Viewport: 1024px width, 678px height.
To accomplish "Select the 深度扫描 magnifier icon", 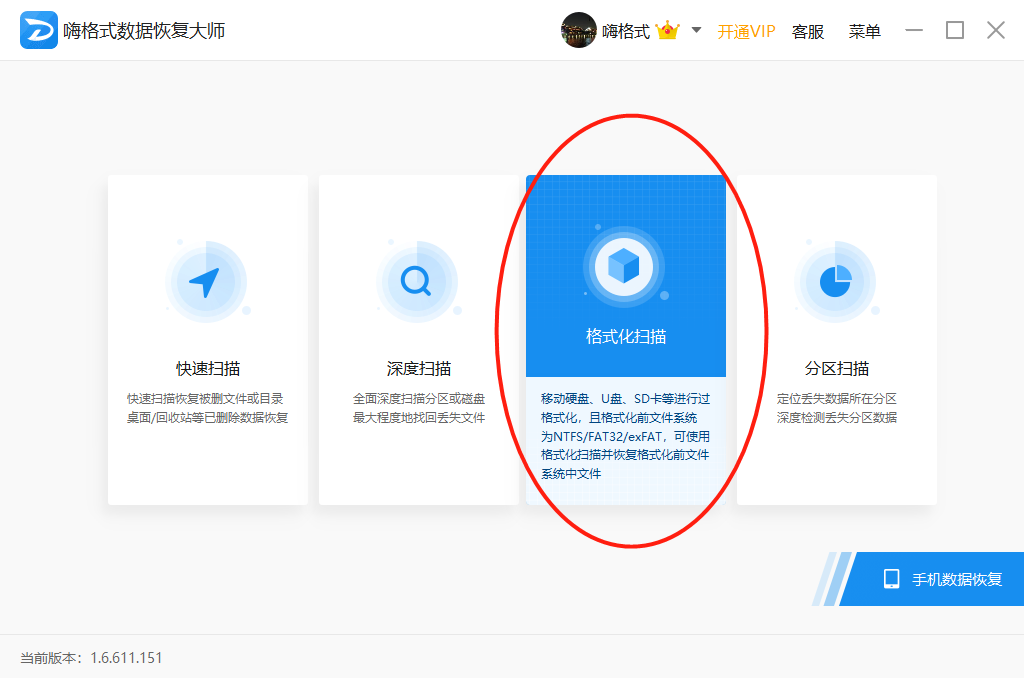I will (x=417, y=282).
